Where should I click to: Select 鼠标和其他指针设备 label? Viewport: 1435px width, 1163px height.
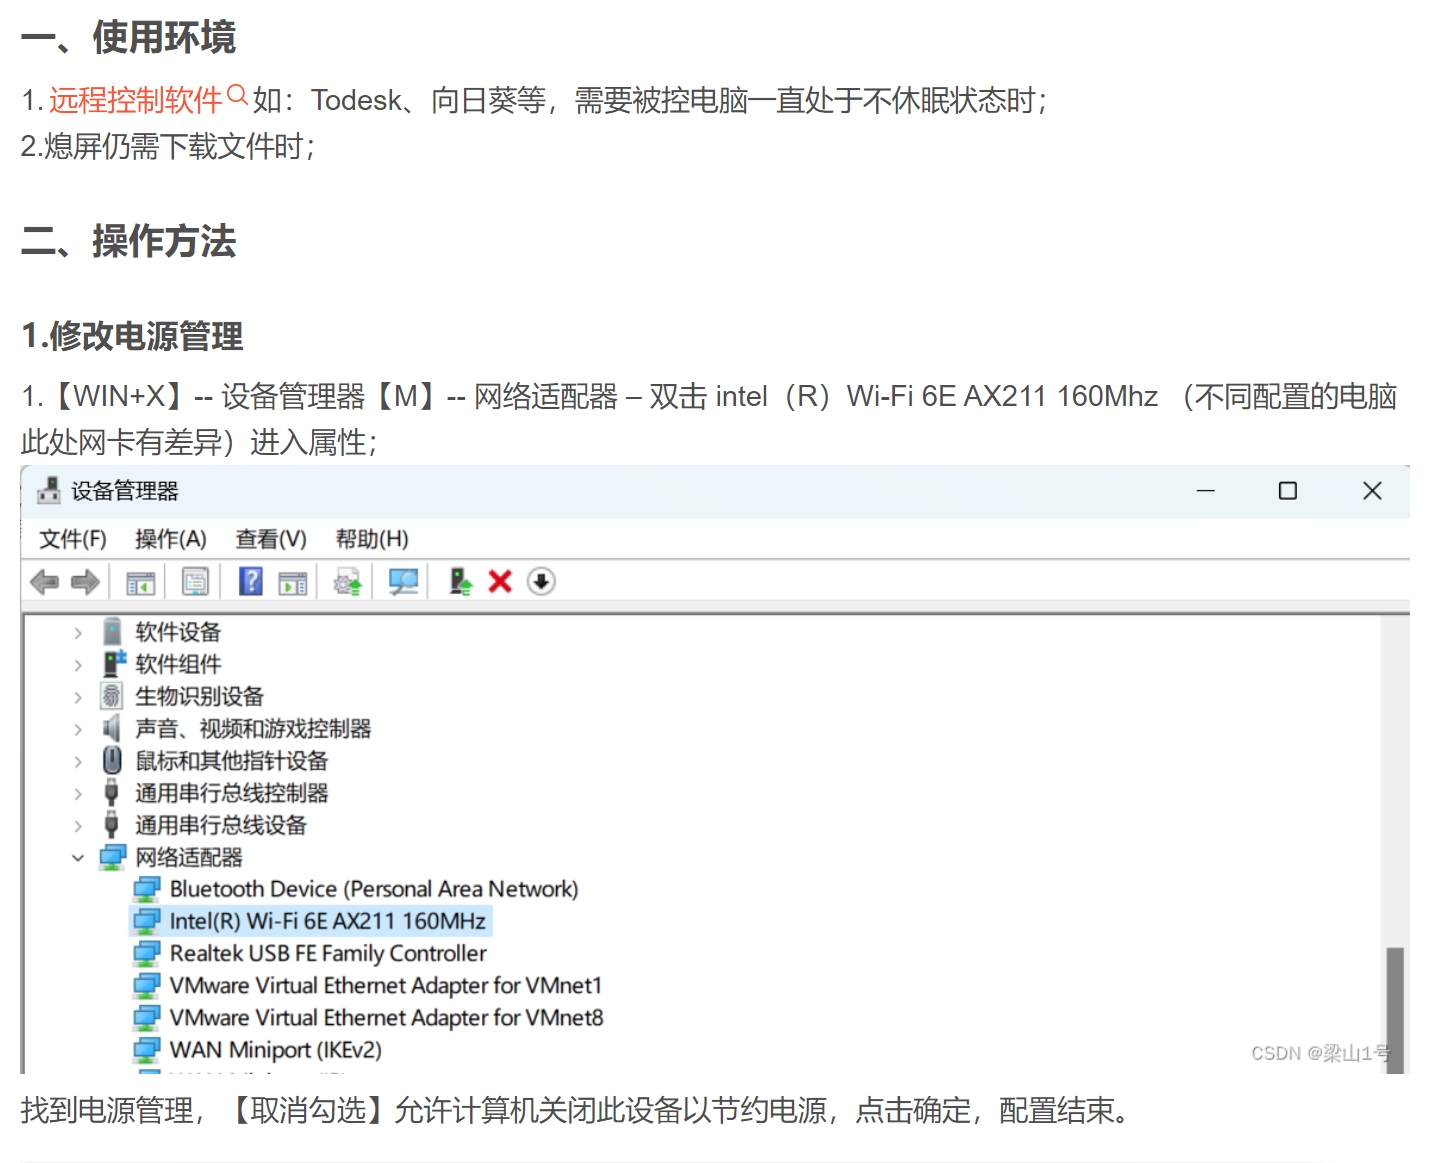232,761
